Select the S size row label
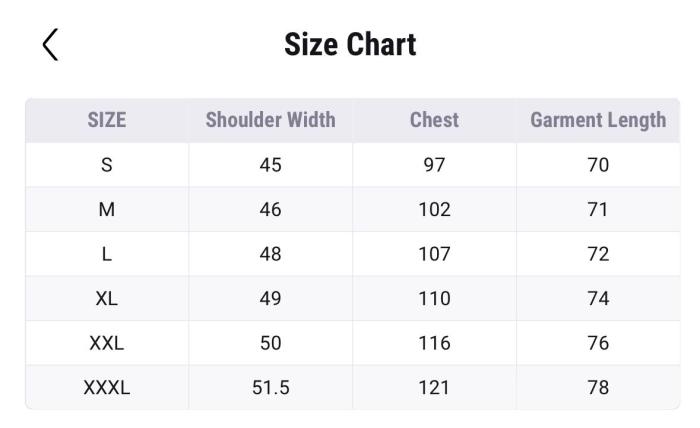Image resolution: width=700 pixels, height=428 pixels. point(107,165)
